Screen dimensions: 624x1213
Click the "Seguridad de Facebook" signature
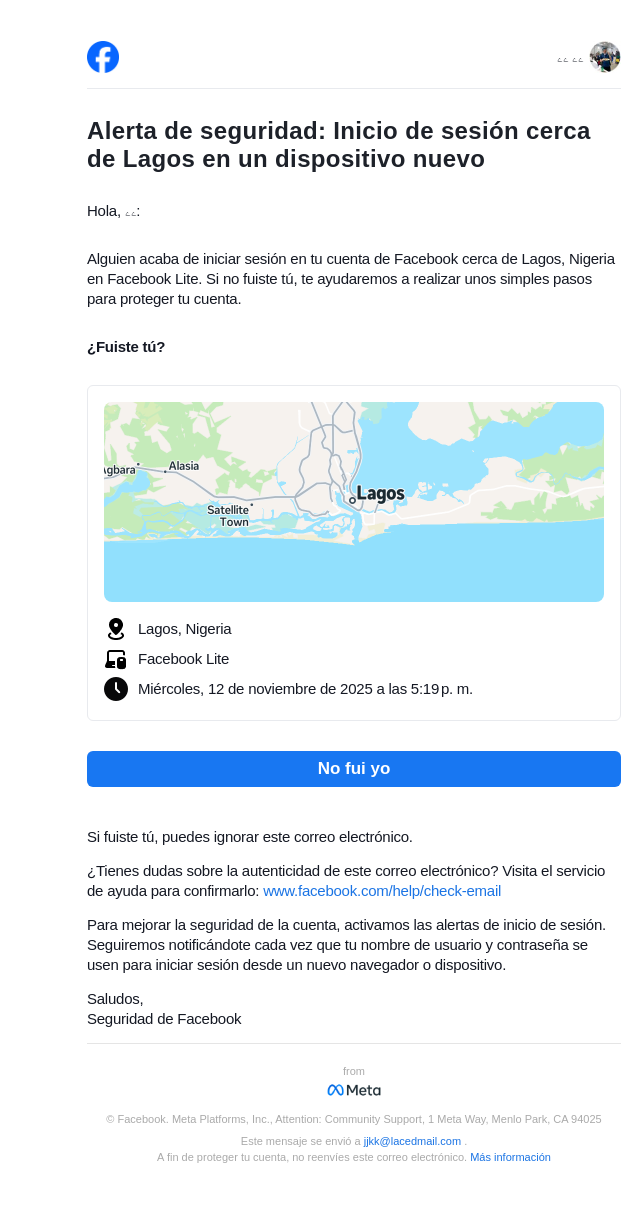click(x=164, y=1019)
